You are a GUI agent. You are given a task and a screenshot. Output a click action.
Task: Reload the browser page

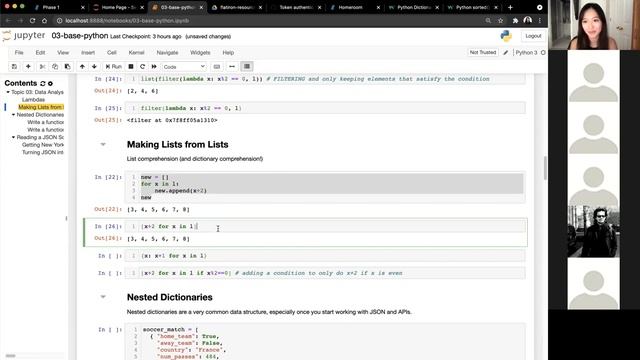tap(32, 20)
